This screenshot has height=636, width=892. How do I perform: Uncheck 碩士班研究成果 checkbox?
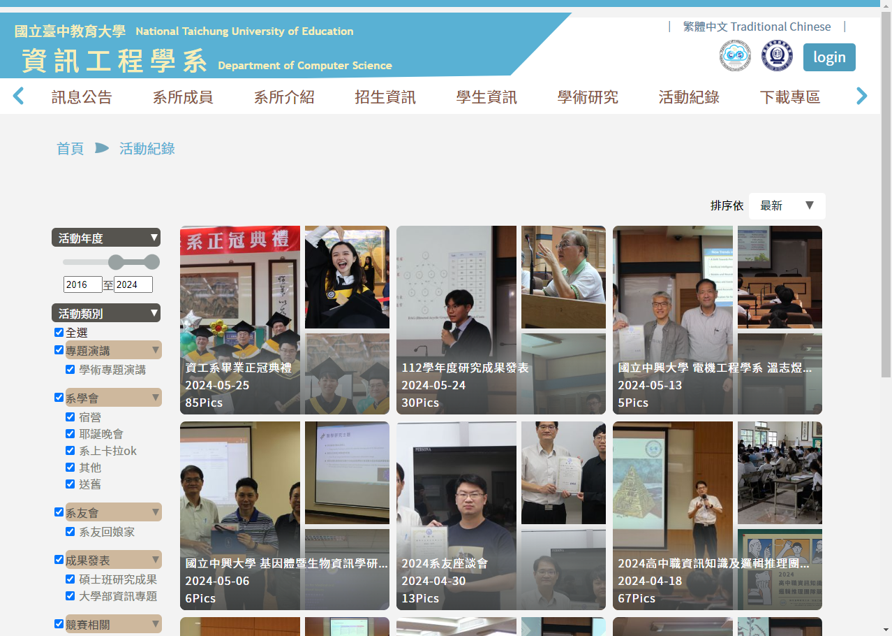pyautogui.click(x=70, y=579)
